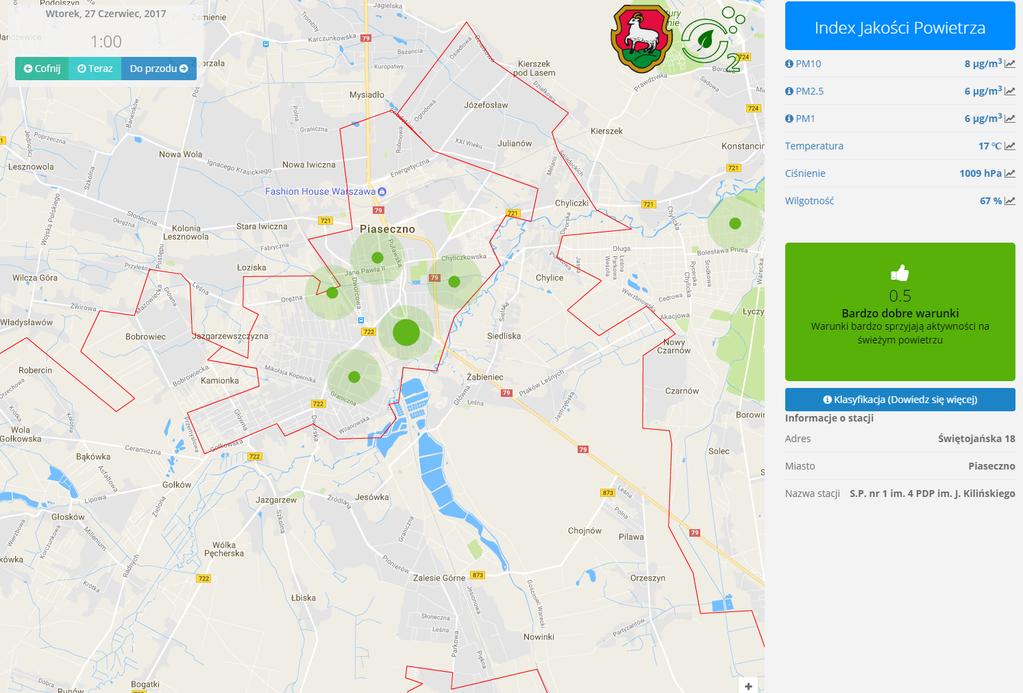
Task: Open Temperatura chart icon
Action: tap(1010, 146)
